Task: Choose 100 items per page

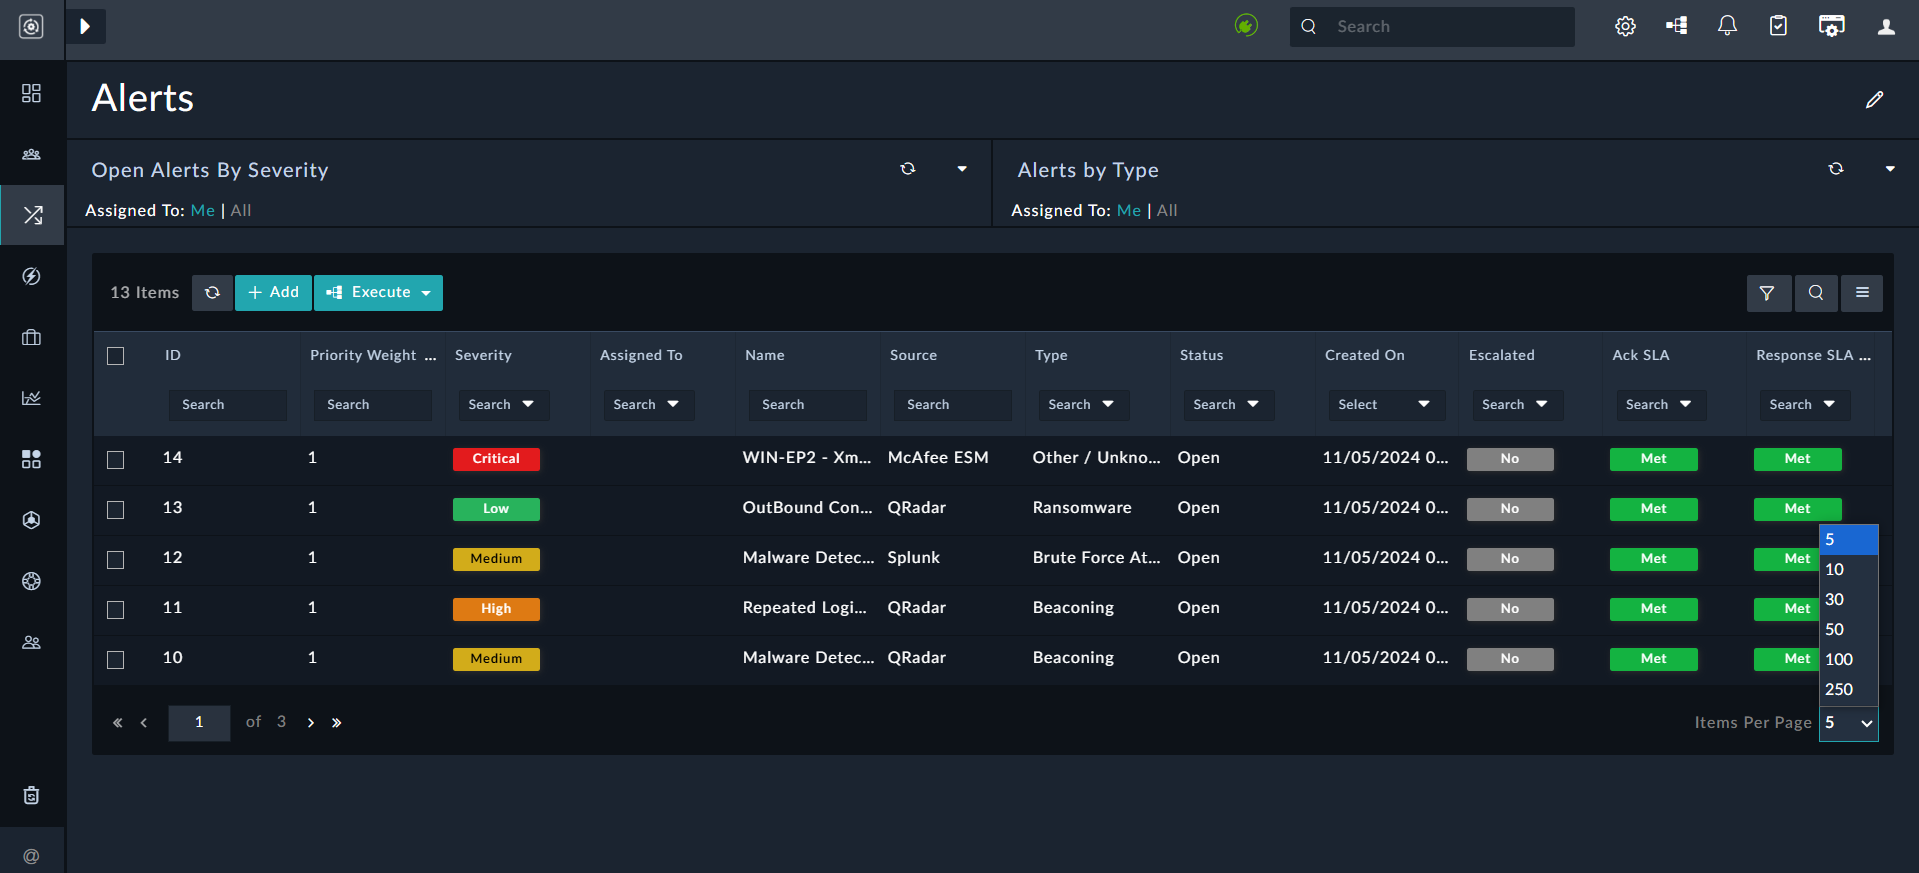Action: click(1848, 660)
